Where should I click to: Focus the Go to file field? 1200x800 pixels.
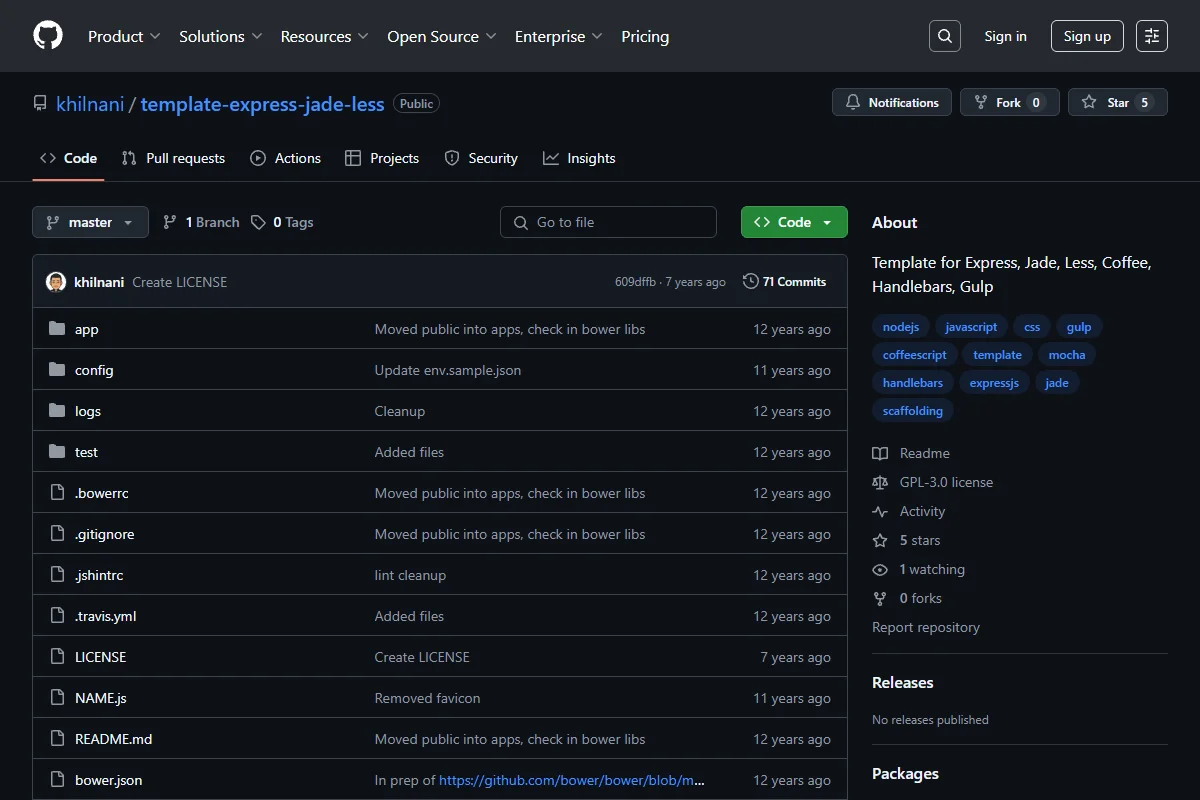pos(608,222)
